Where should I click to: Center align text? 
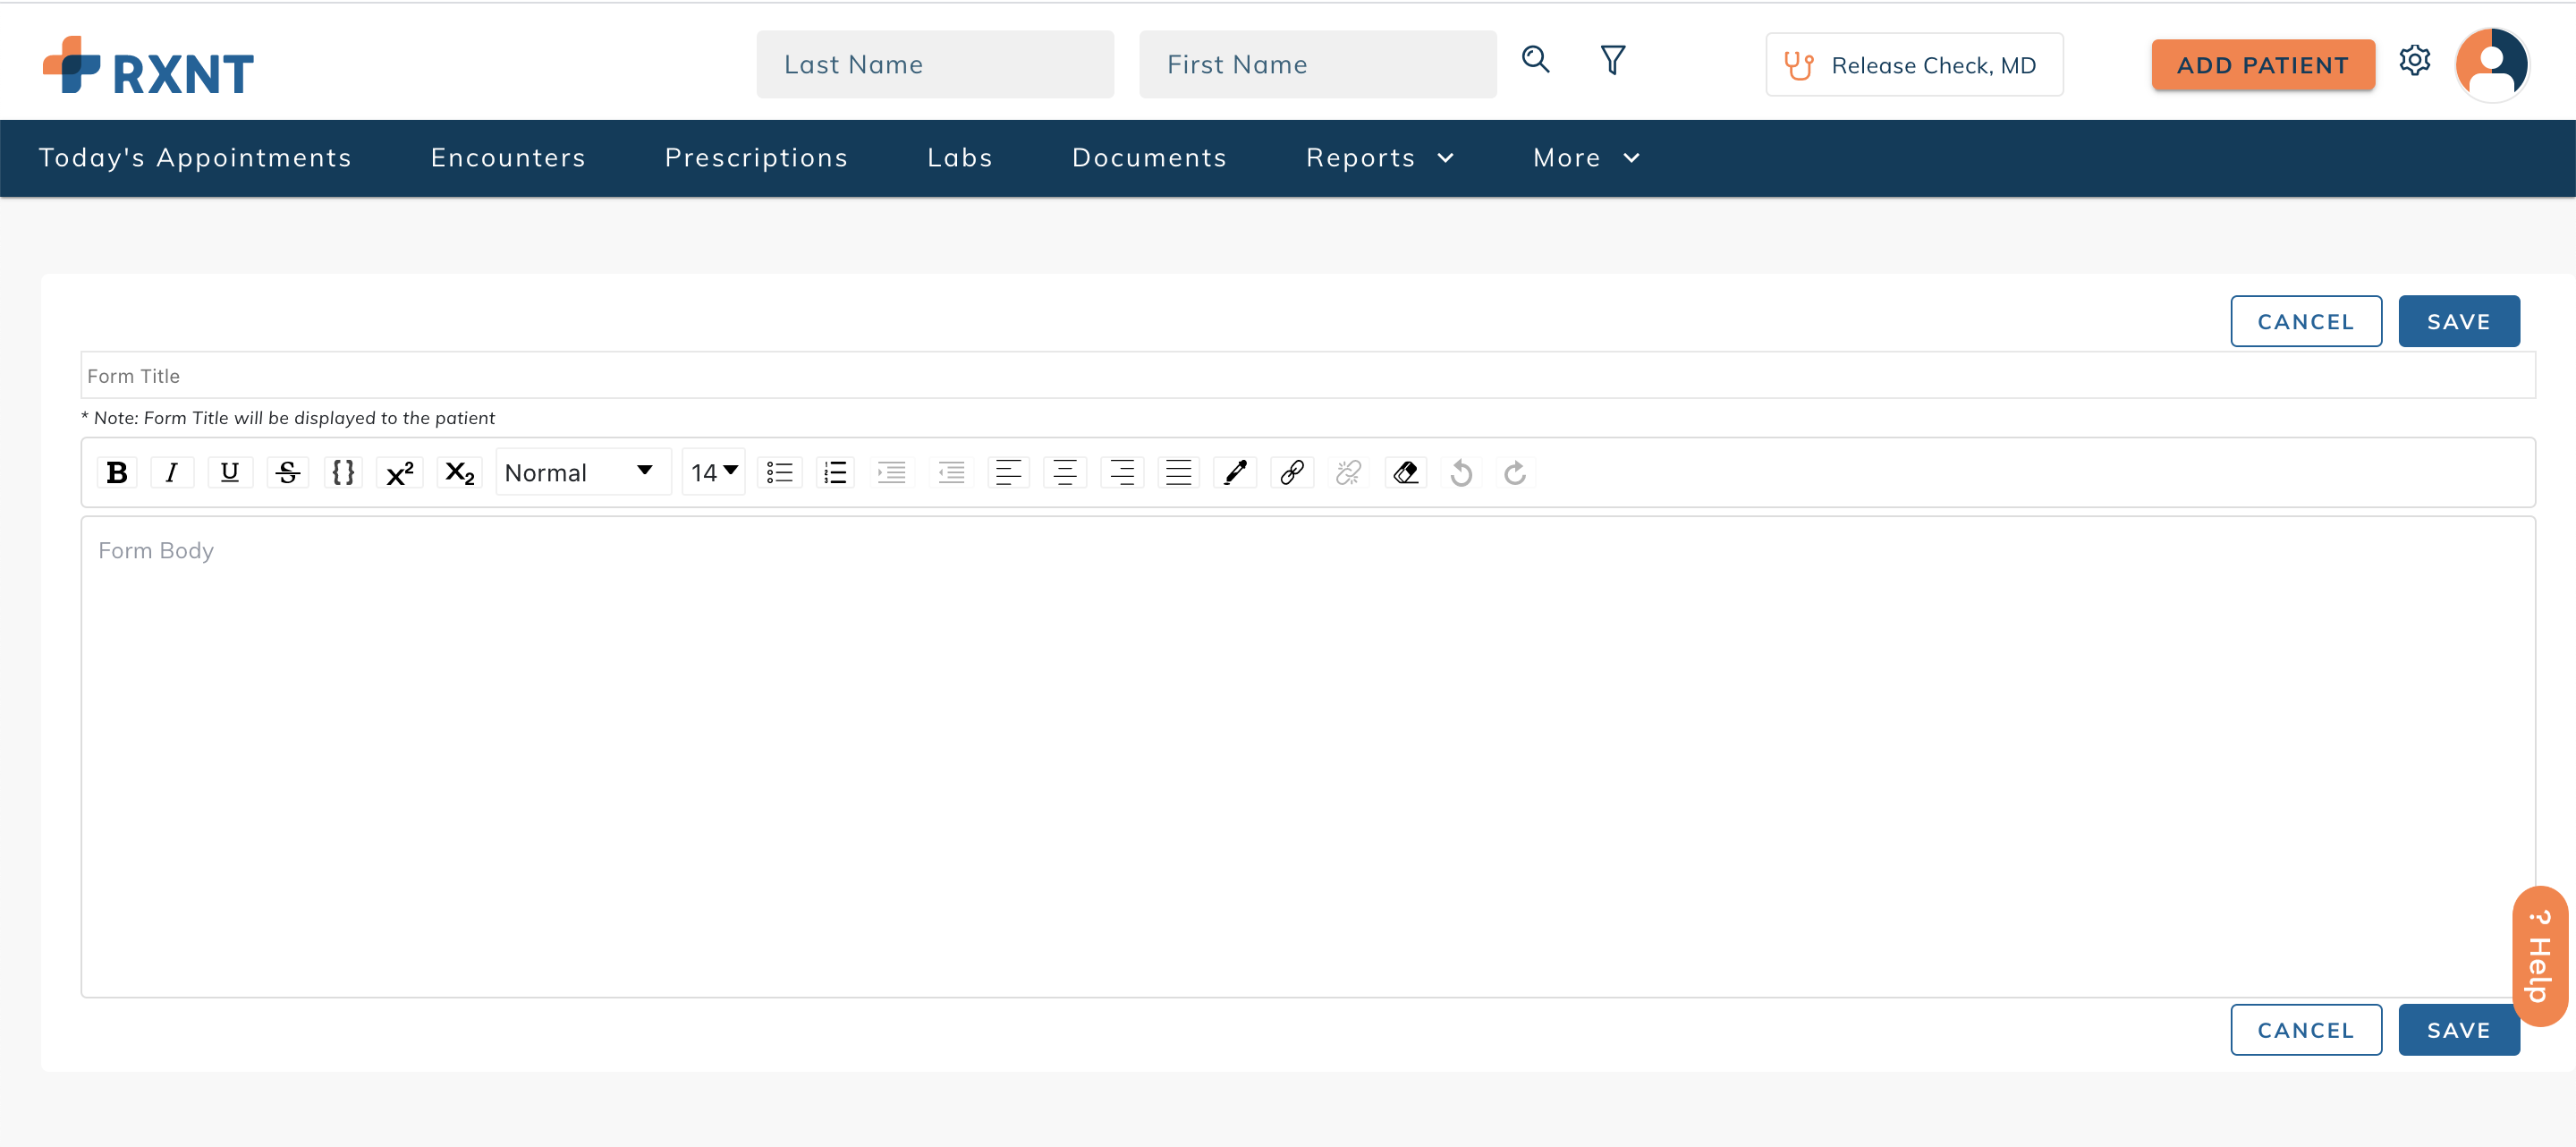pyautogui.click(x=1065, y=472)
